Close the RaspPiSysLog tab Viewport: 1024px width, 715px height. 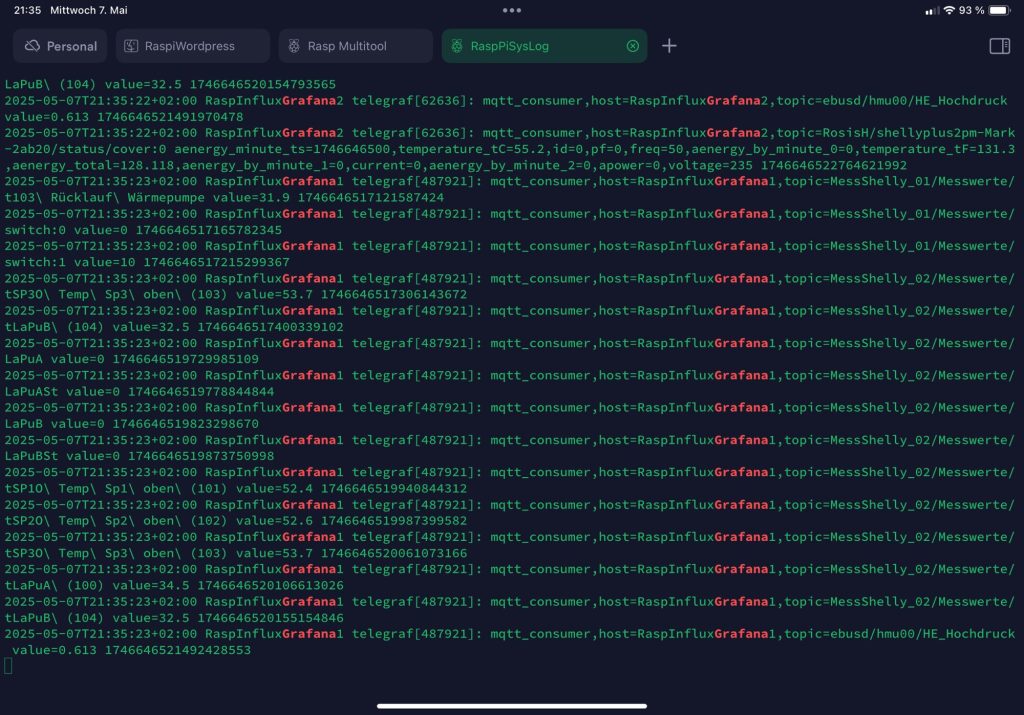point(632,46)
